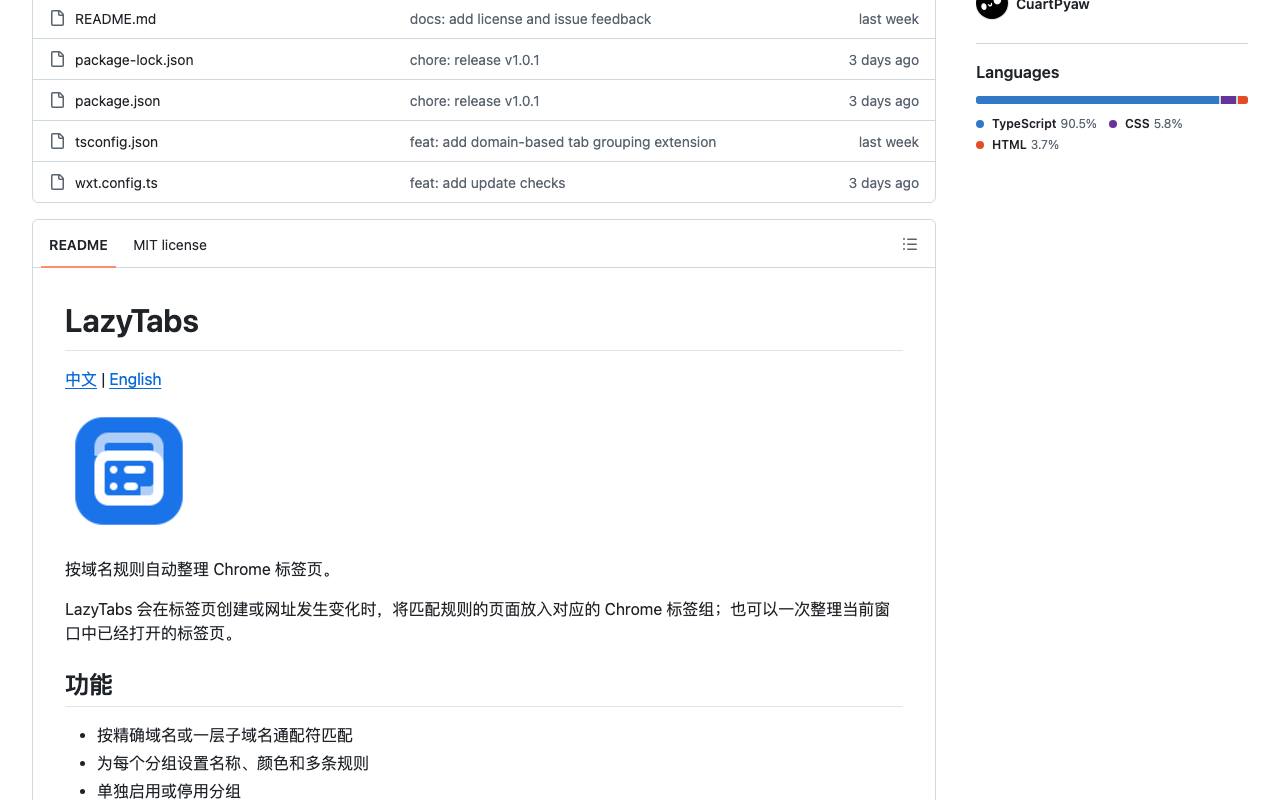
Task: Click the bullet '按精确域名或一层子域名通配符匹配'
Action: point(225,735)
